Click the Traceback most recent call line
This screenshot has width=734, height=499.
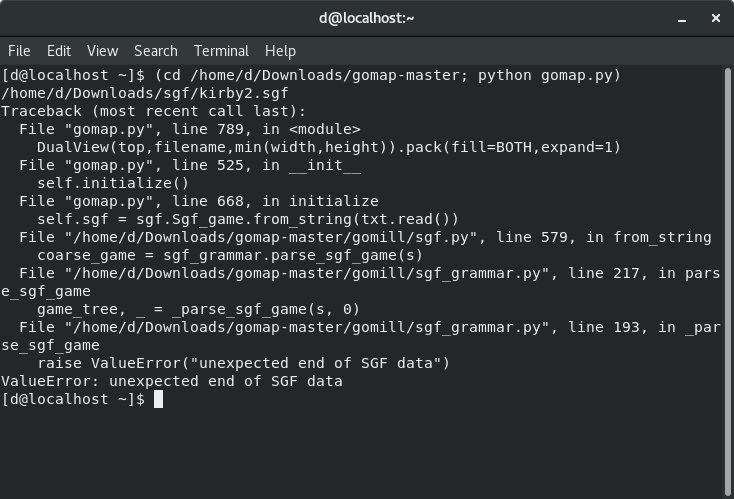pyautogui.click(x=154, y=111)
